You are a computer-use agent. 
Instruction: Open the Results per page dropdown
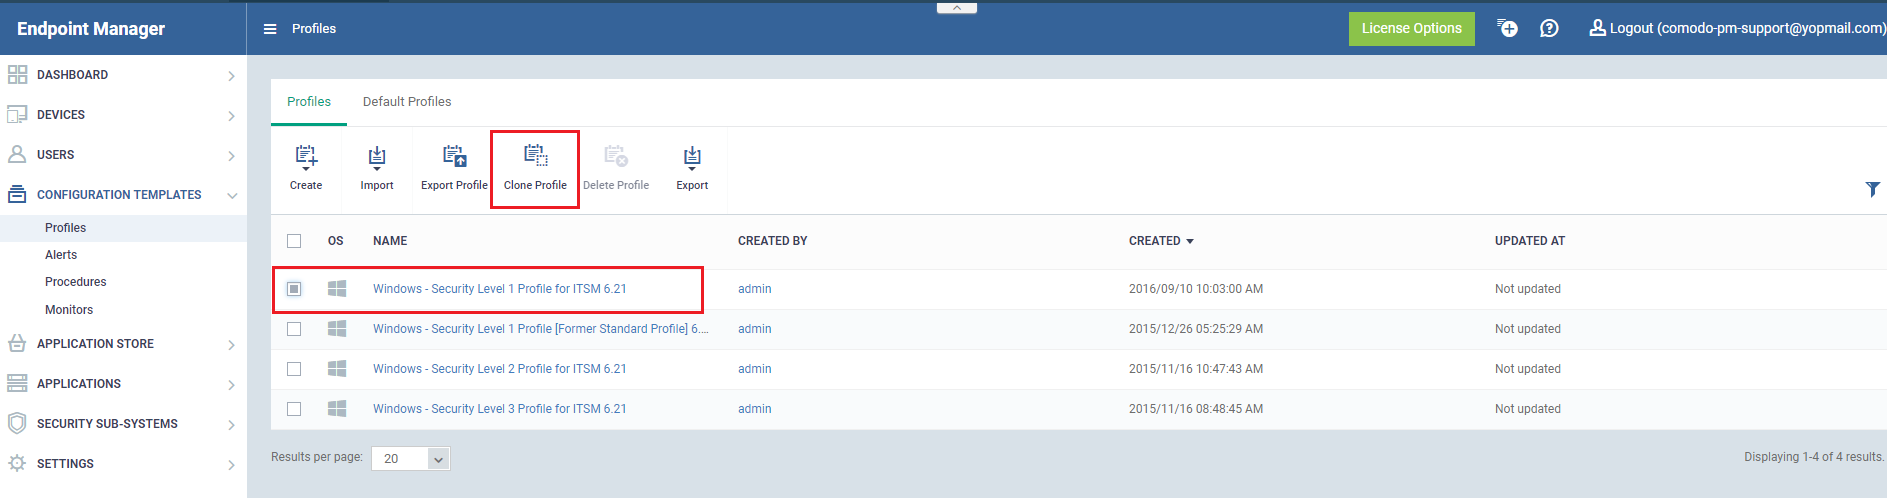[411, 459]
